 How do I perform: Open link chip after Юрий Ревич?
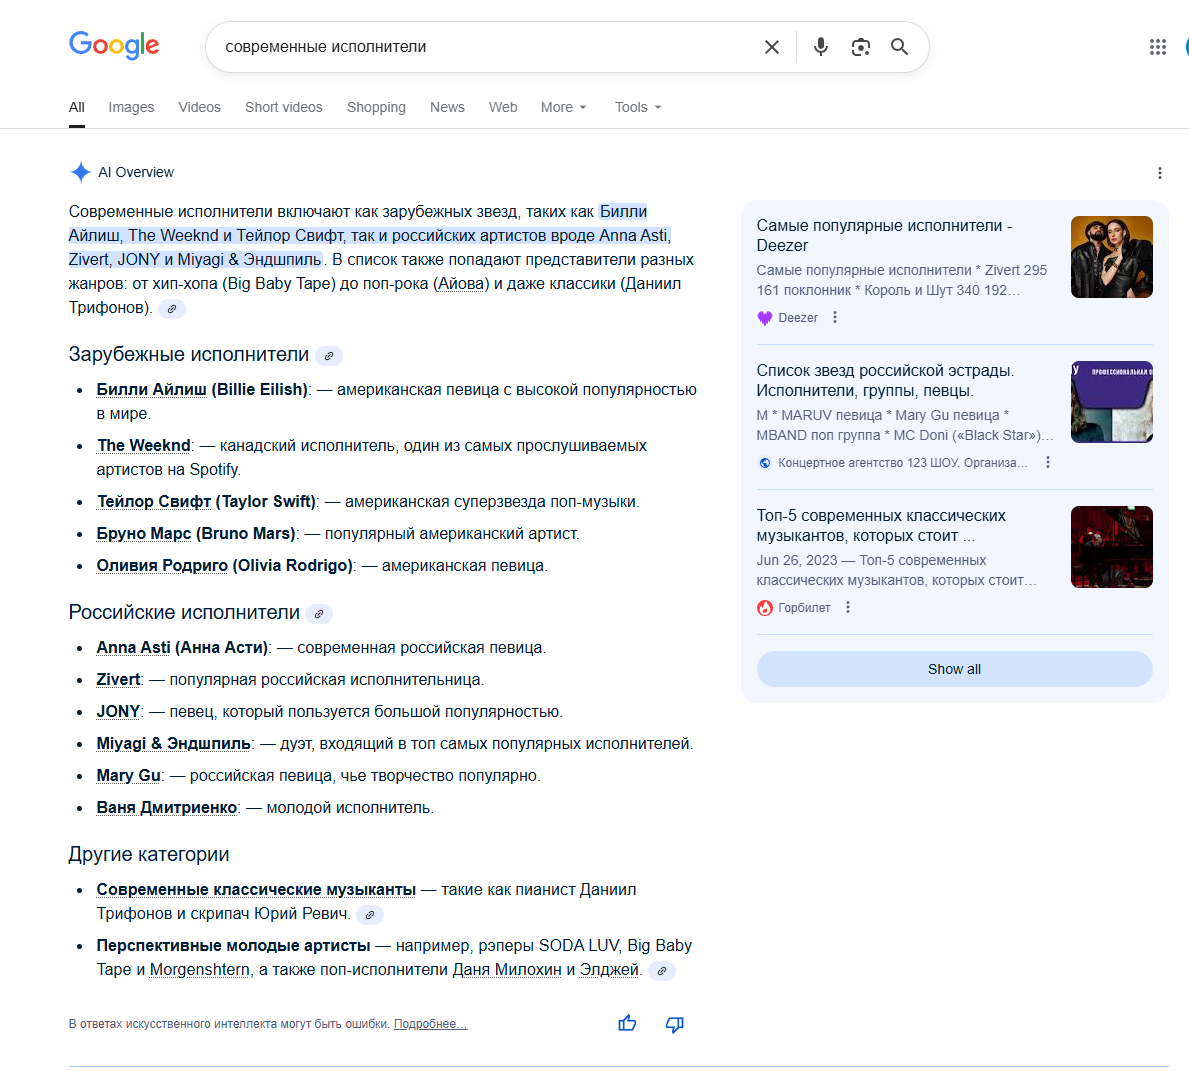[370, 915]
